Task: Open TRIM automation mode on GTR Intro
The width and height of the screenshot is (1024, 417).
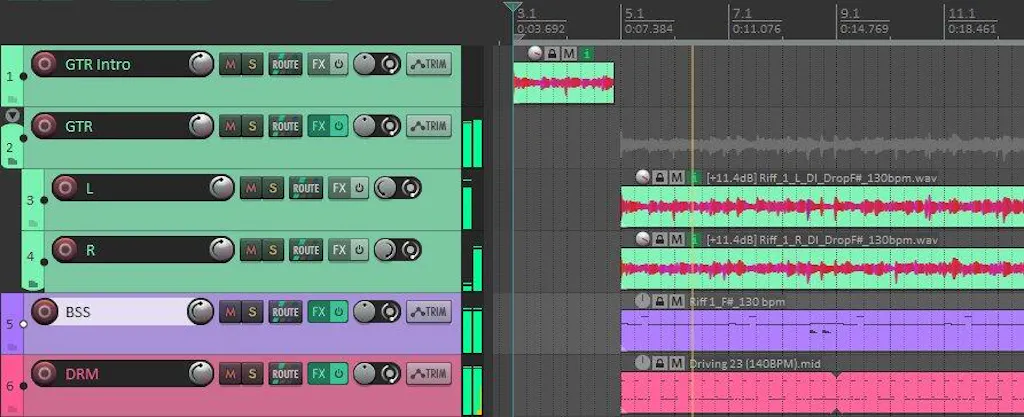Action: [x=428, y=65]
